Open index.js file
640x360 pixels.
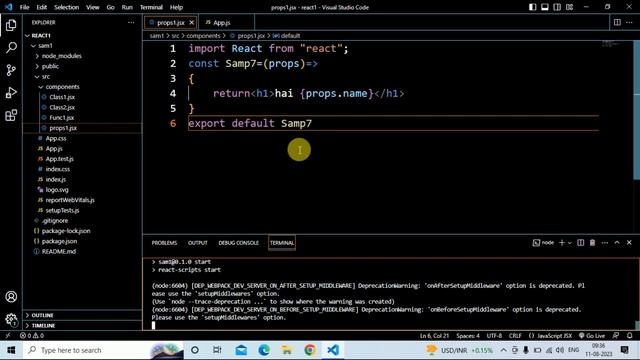(x=82, y=179)
